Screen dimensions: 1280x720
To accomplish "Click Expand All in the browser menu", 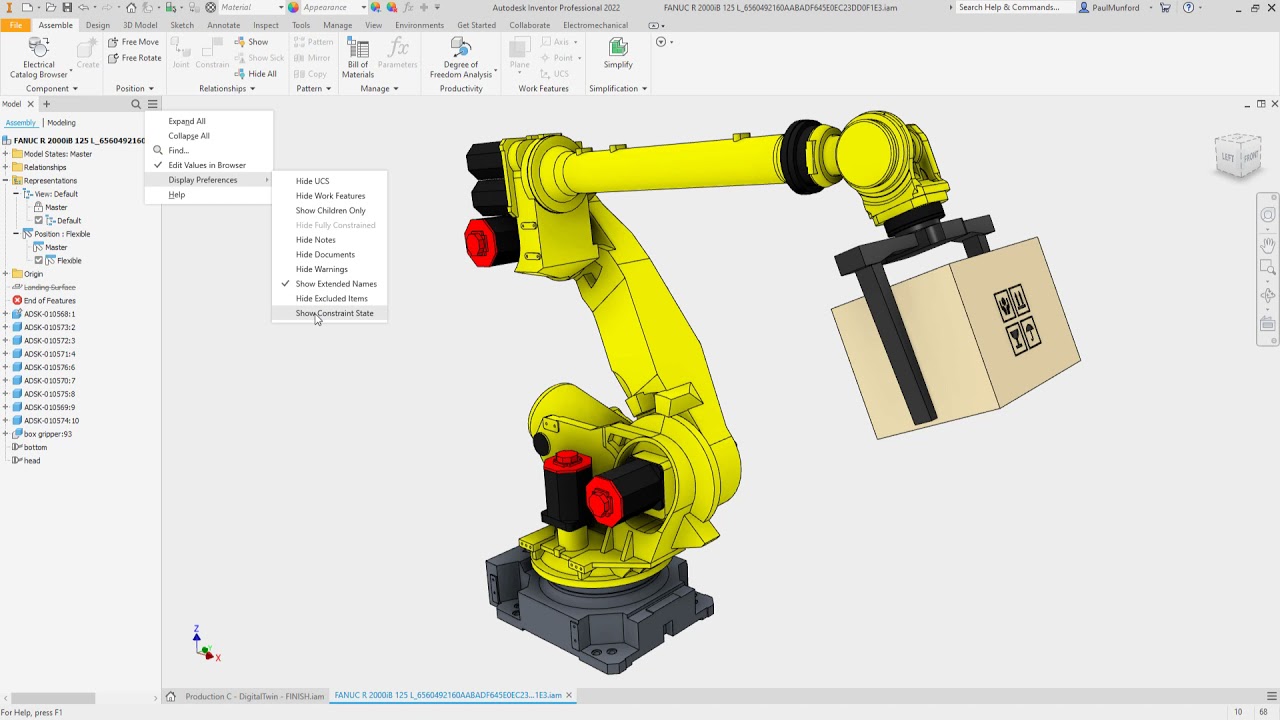I will 187,120.
